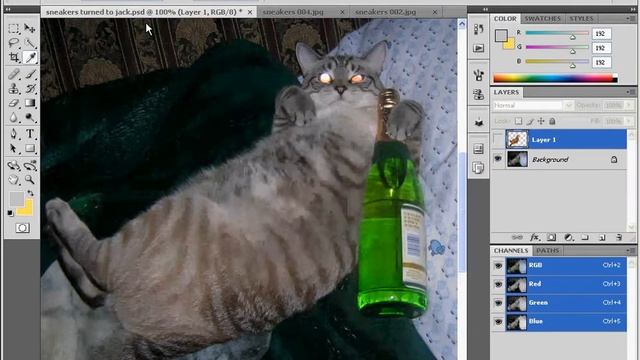640x360 pixels.
Task: Select the Magic Wand tool
Action: [x=30, y=43]
